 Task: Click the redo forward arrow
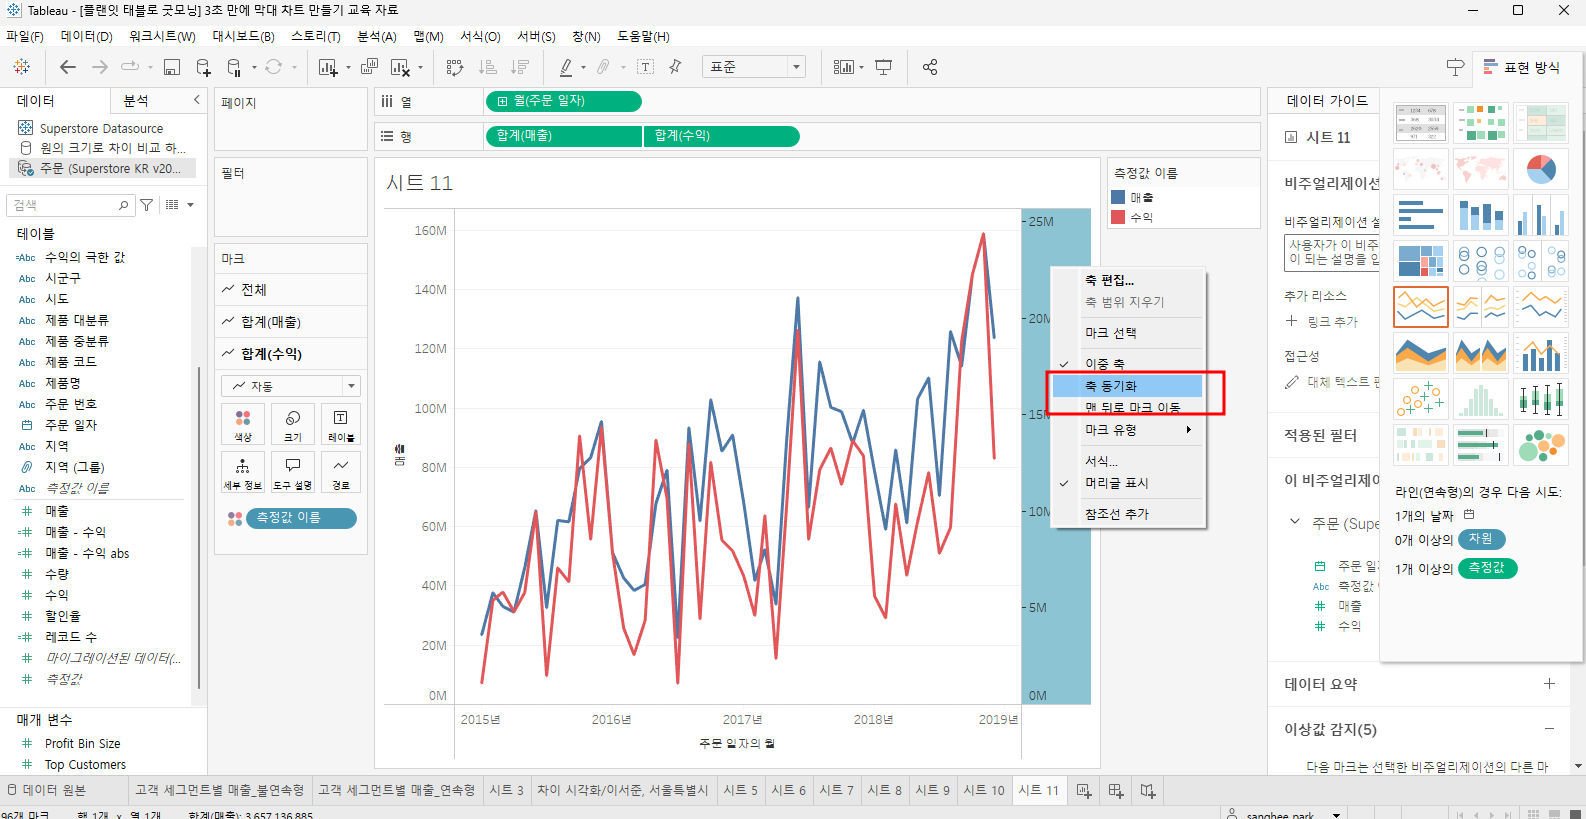(x=100, y=67)
